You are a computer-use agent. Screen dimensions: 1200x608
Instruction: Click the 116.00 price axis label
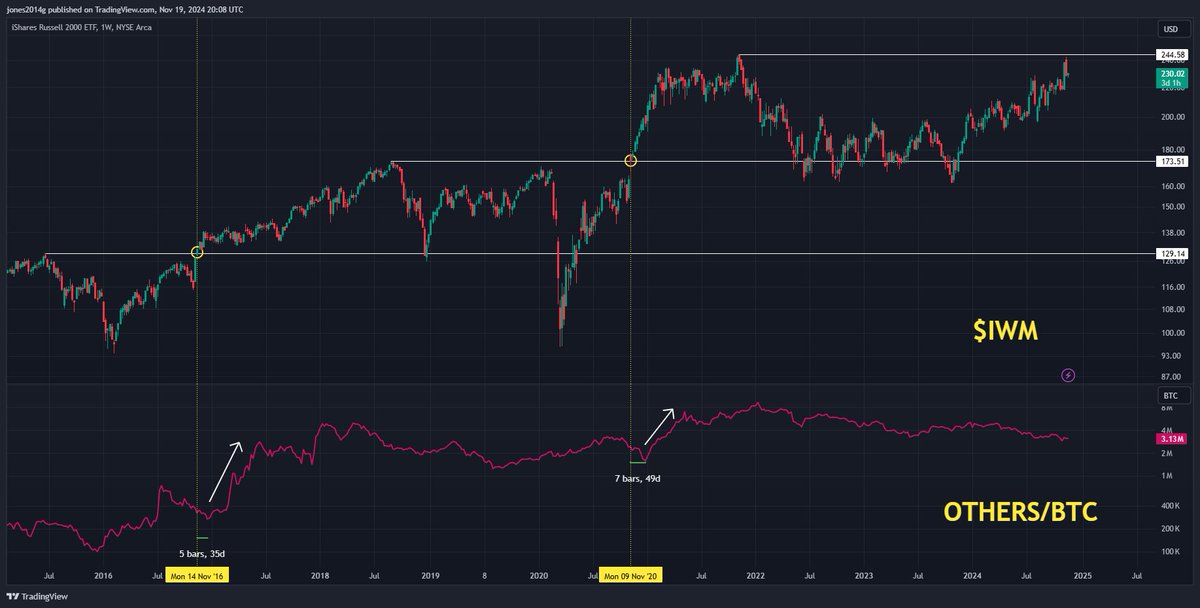coord(1172,287)
